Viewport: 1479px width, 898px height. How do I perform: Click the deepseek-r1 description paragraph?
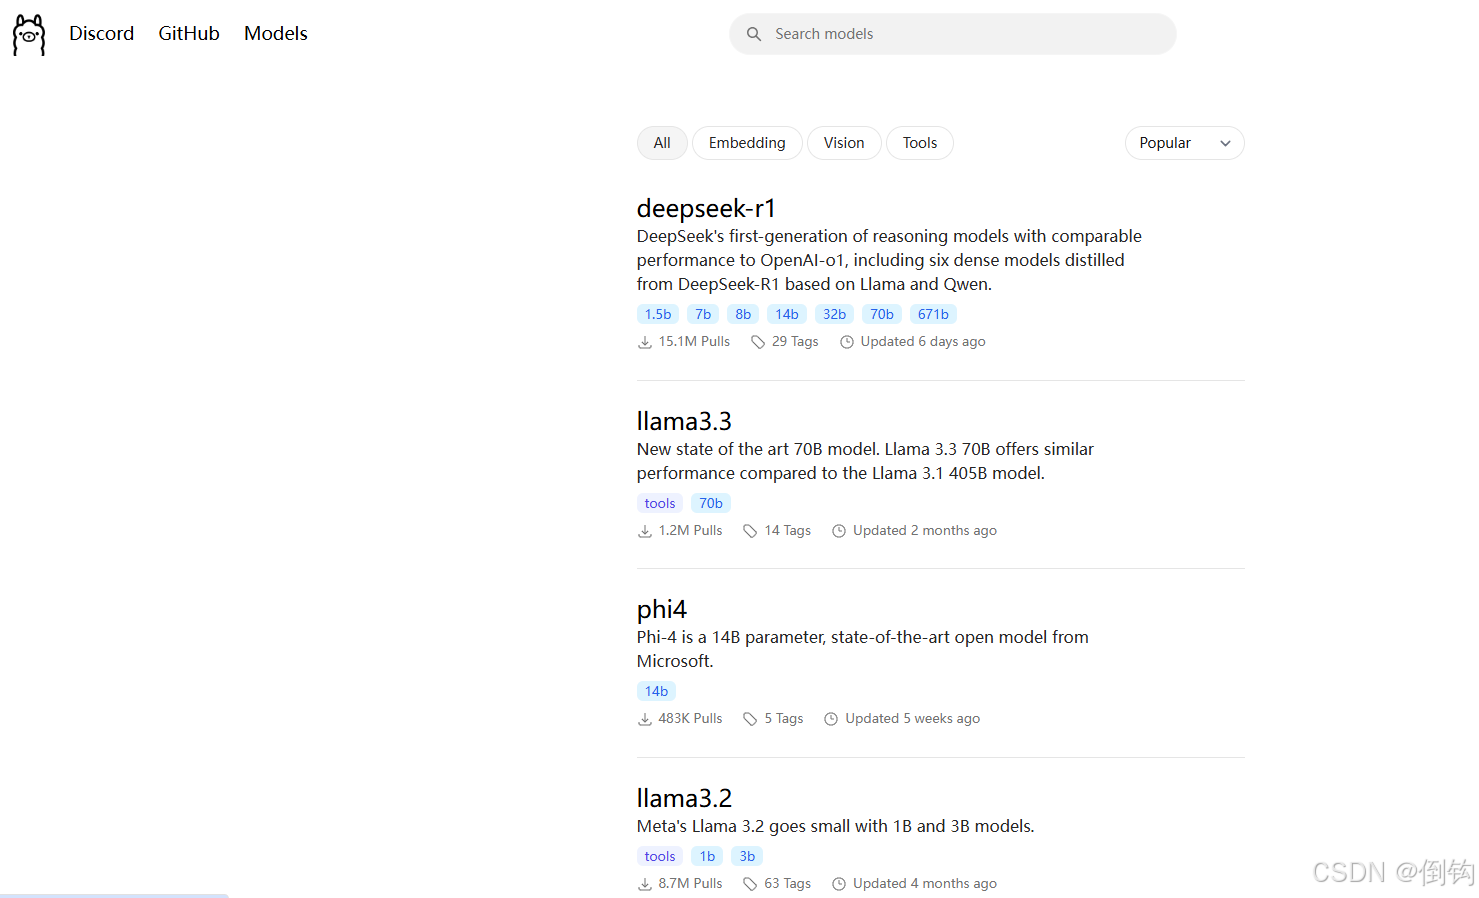889,260
